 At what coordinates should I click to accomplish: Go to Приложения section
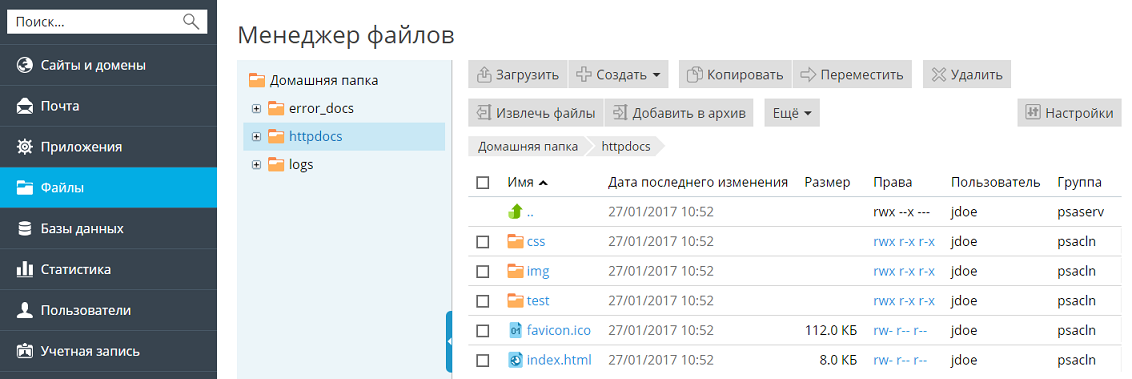(108, 147)
